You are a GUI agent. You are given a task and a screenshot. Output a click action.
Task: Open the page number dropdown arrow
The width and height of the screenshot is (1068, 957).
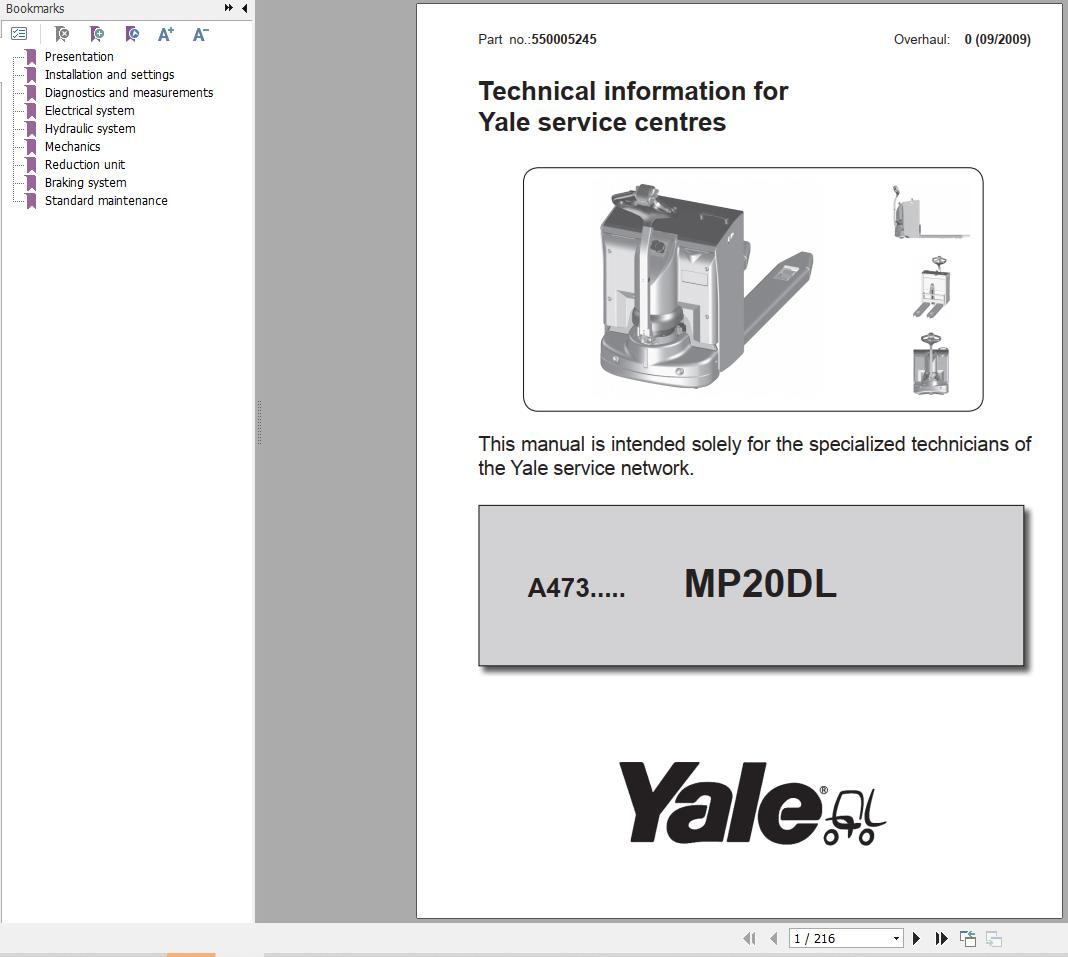tap(896, 939)
